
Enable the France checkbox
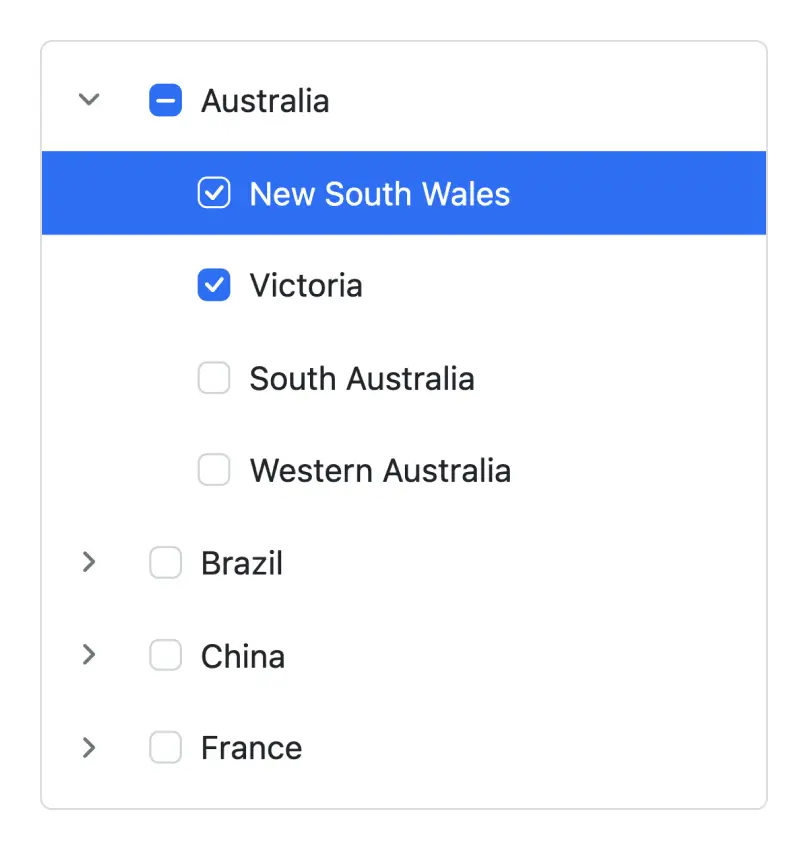166,747
